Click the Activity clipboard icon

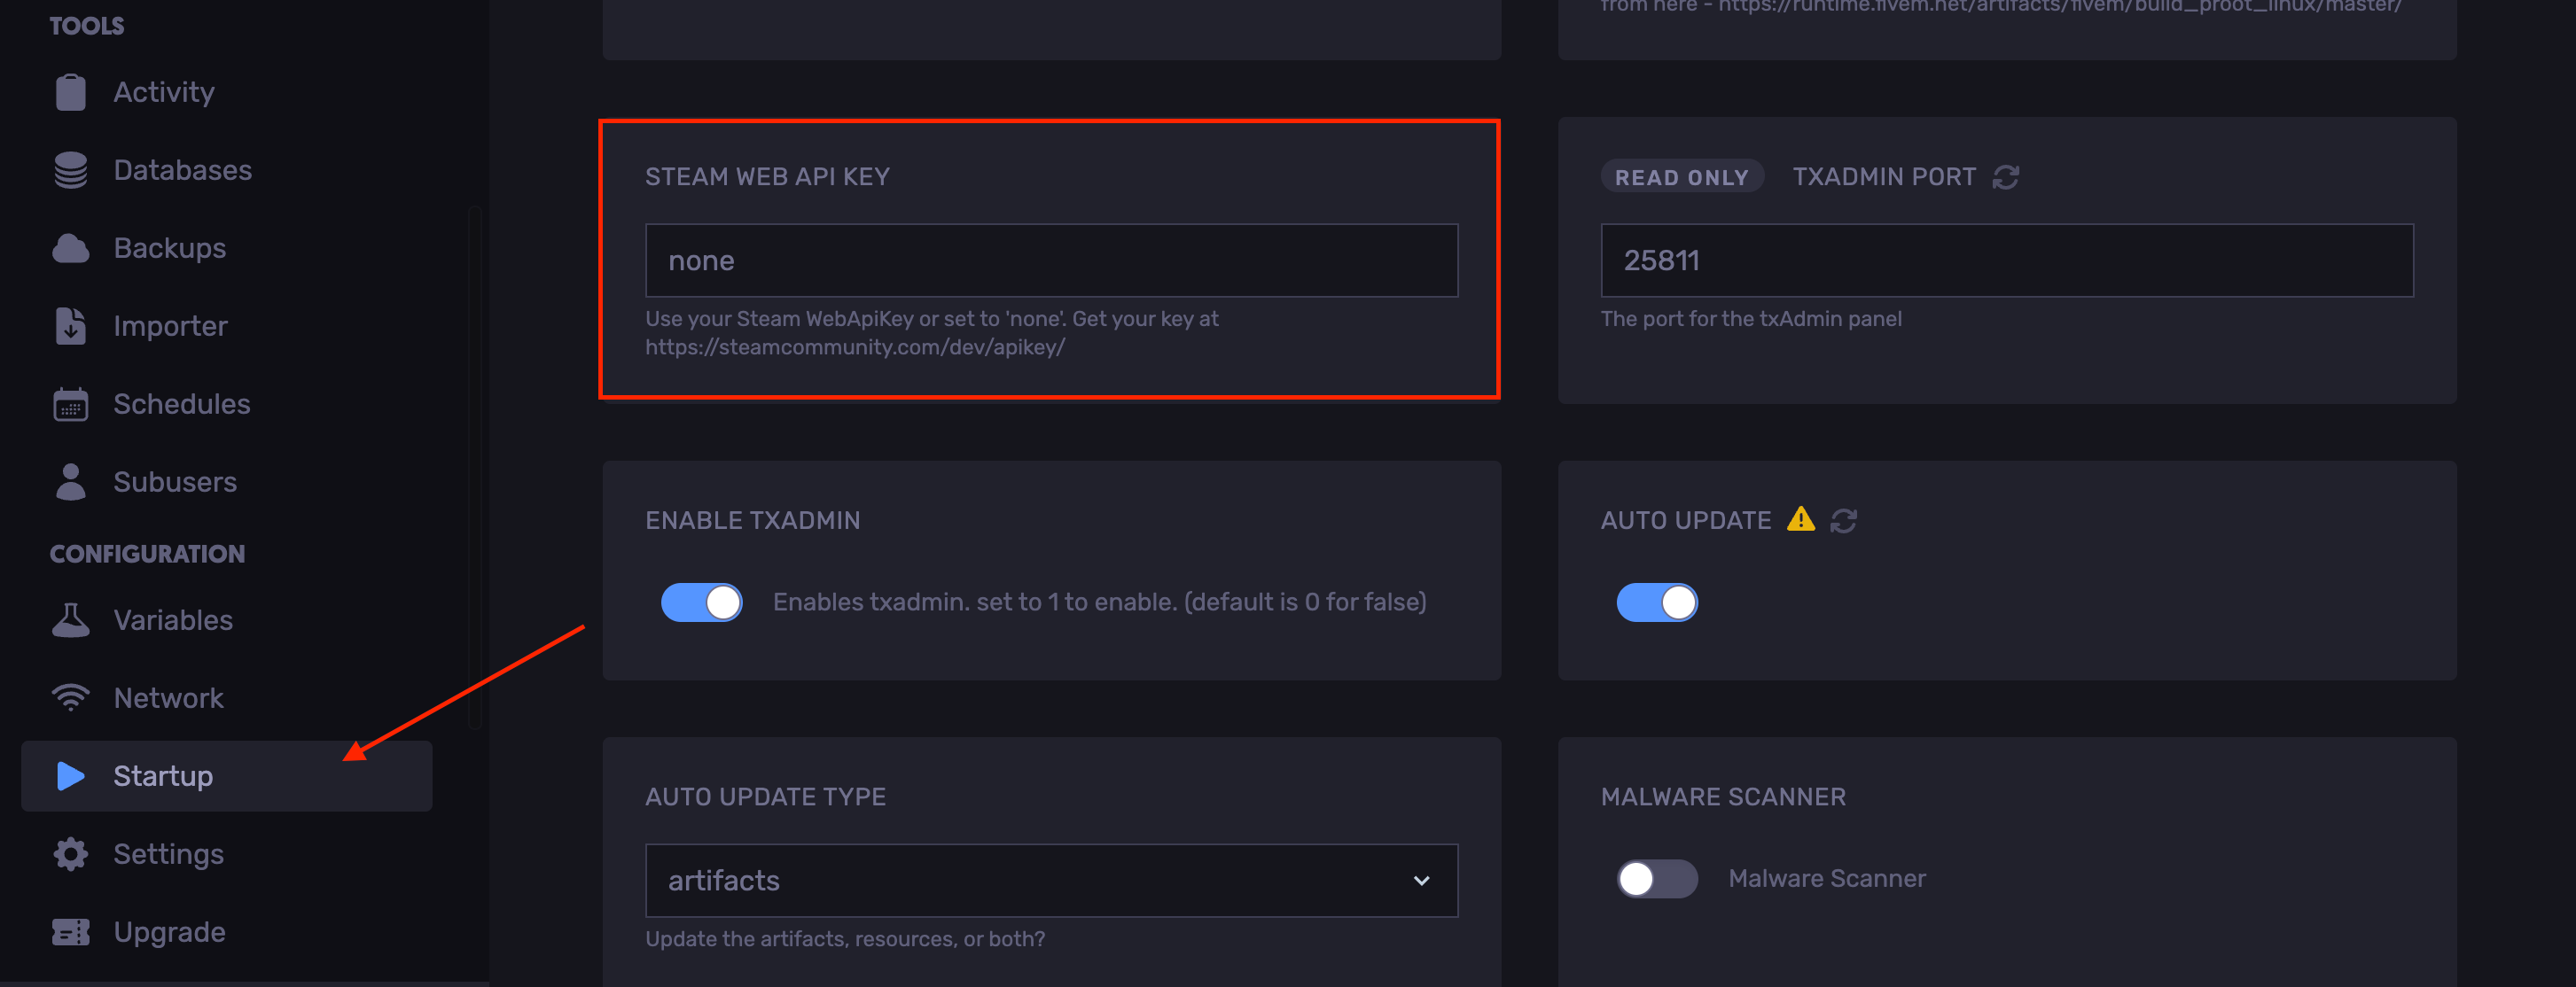pos(70,92)
